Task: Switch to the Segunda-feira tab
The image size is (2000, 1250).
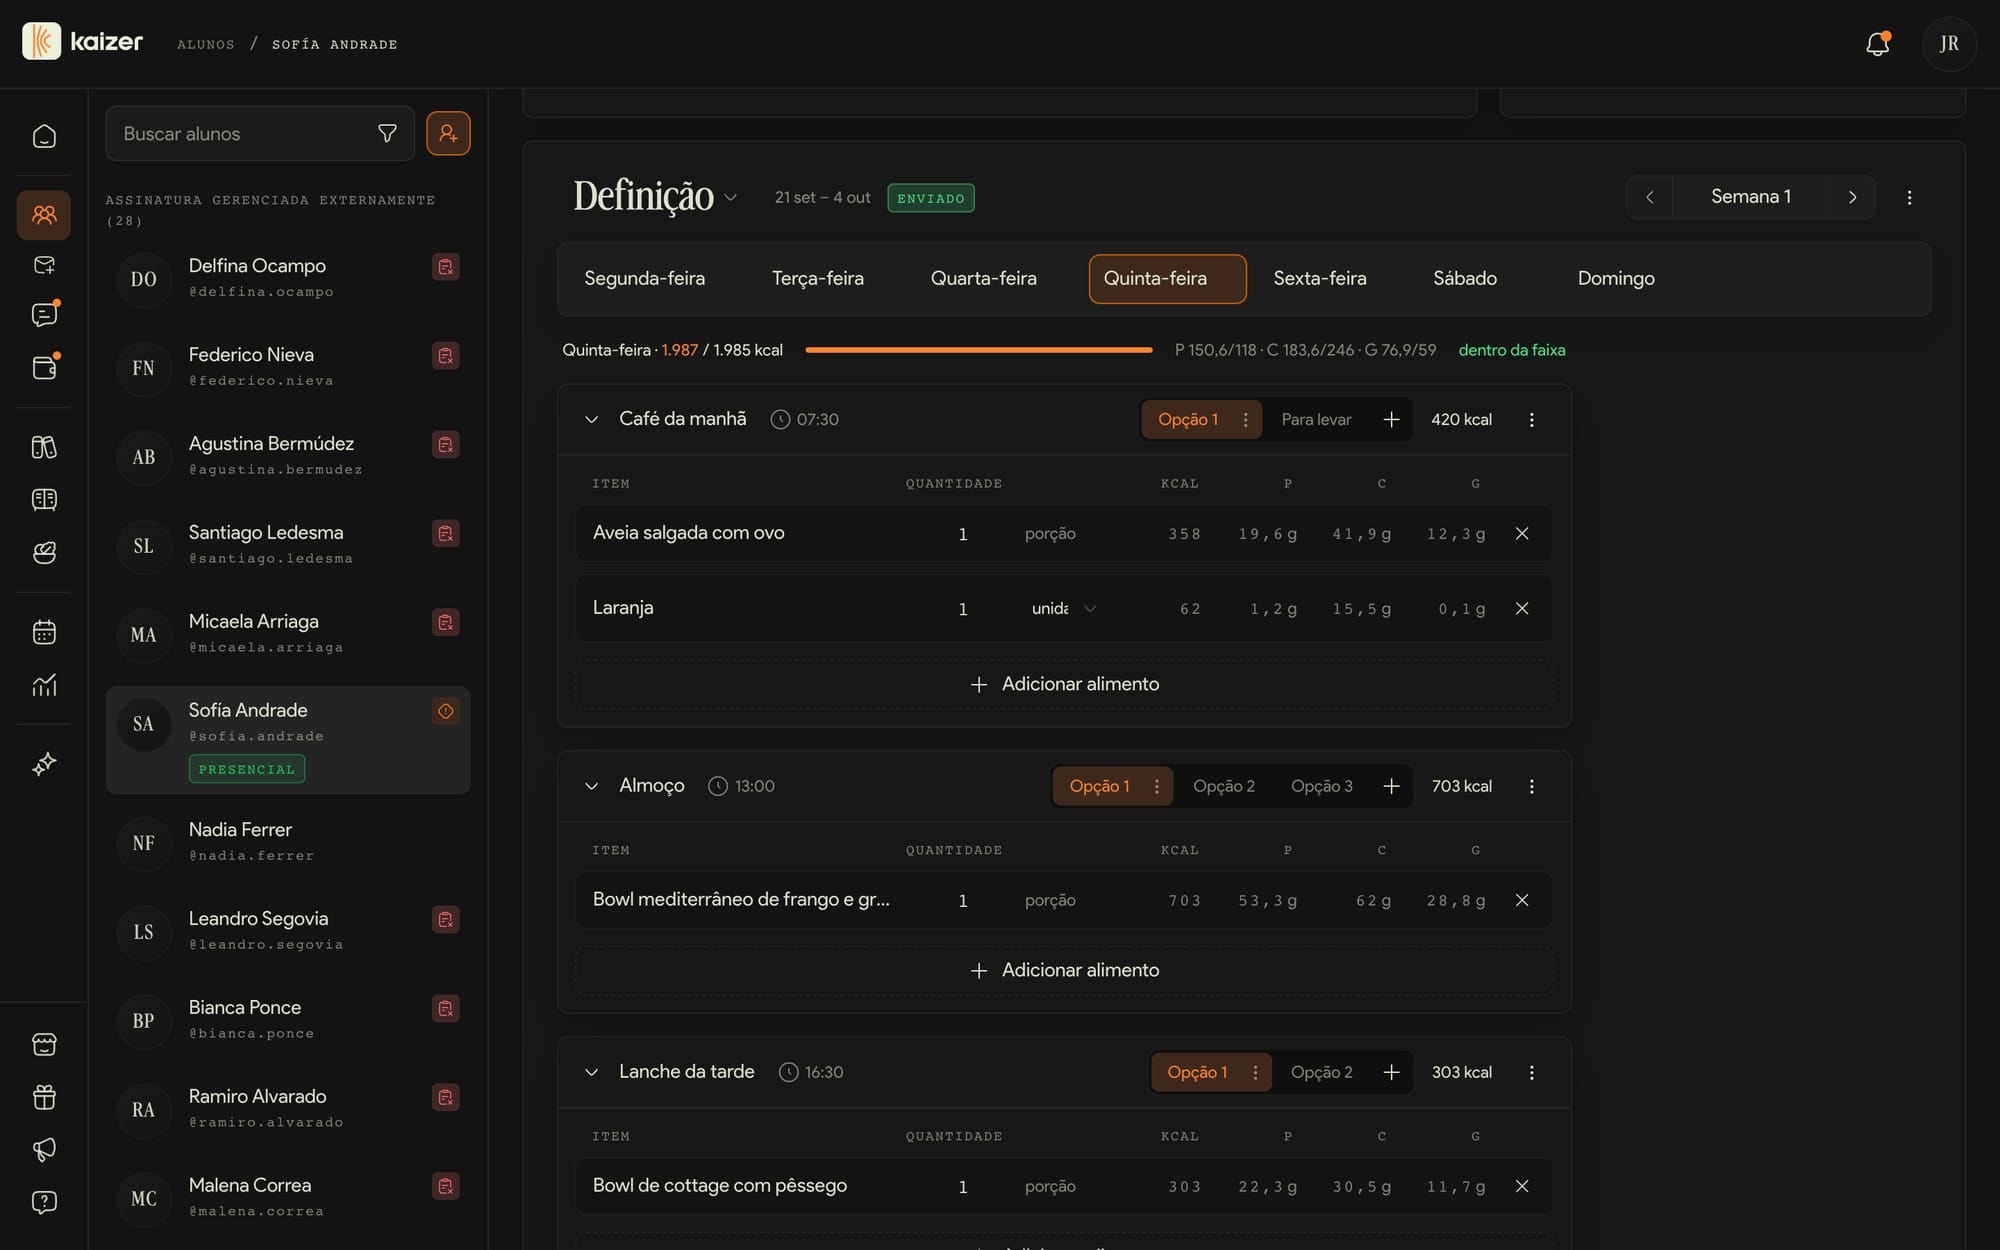Action: [x=644, y=279]
